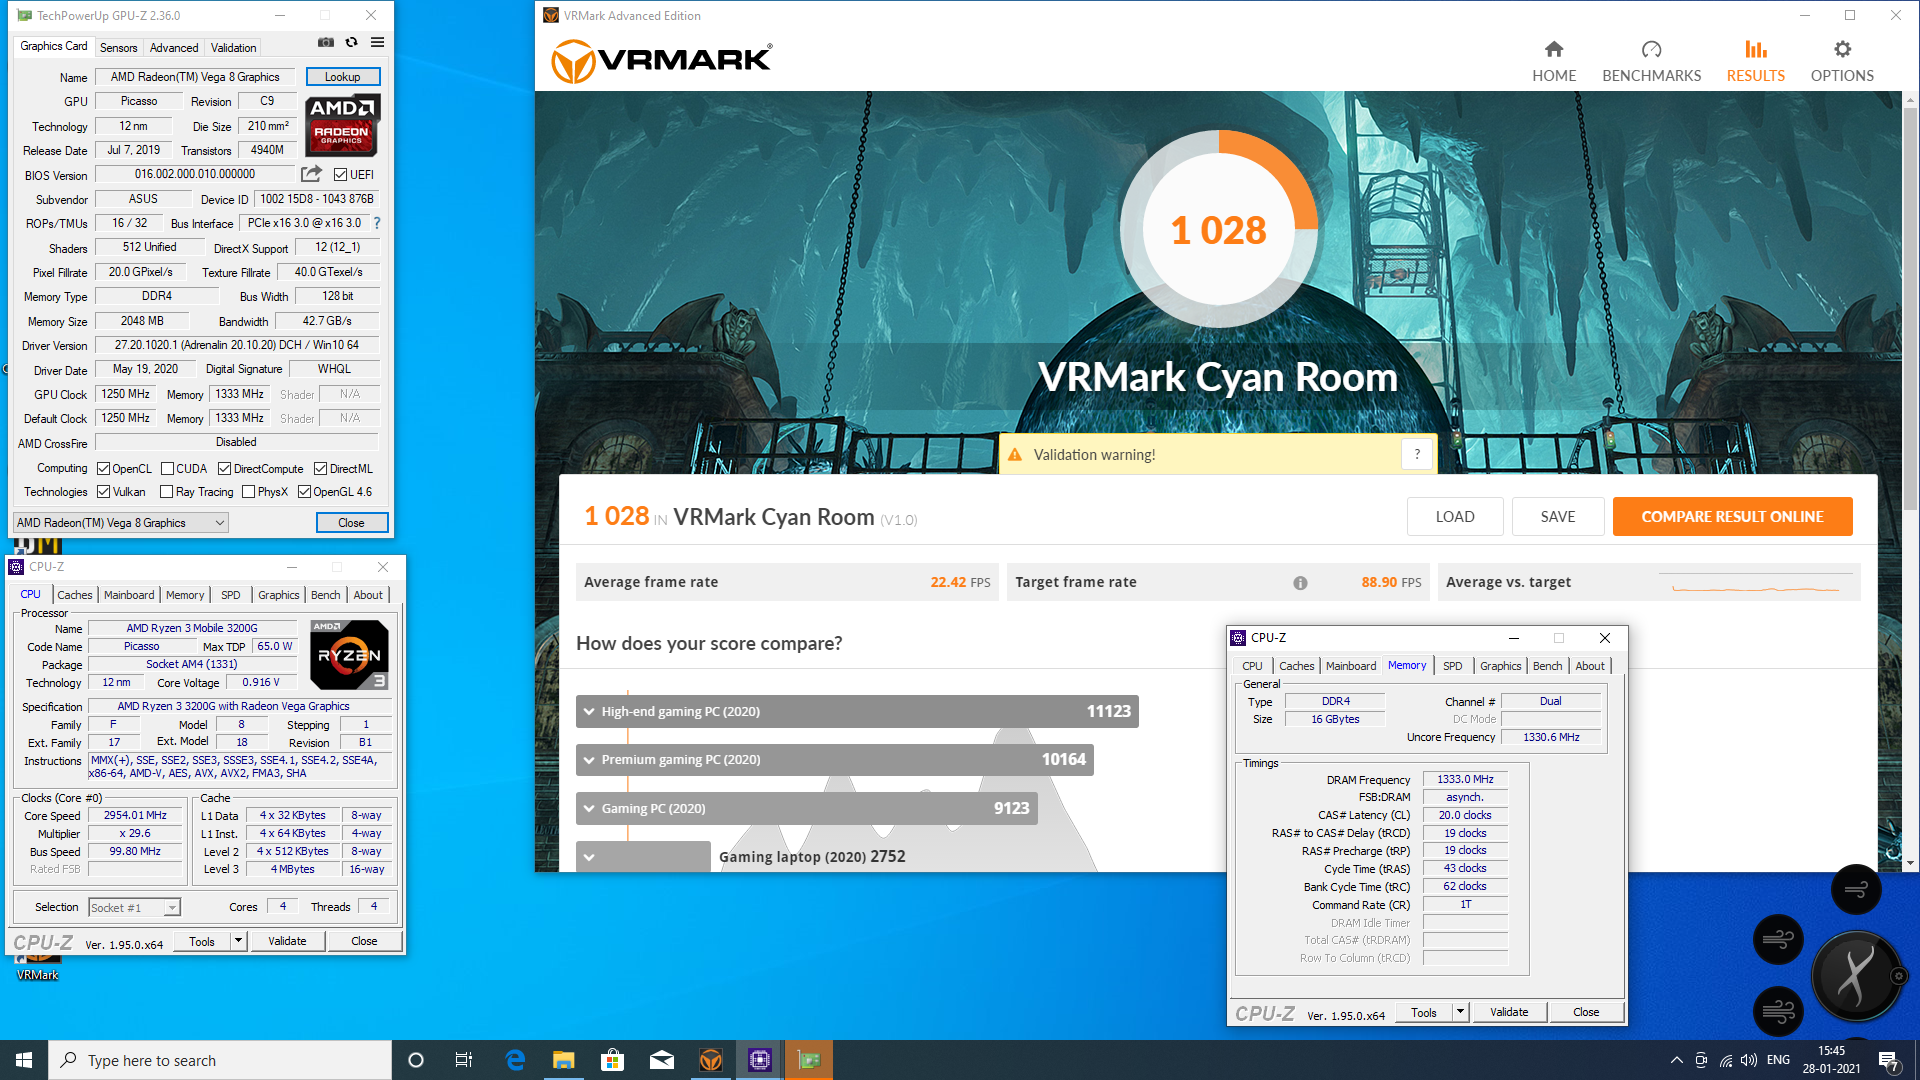Open VRMark BENCHMARKS section
This screenshot has width=1920, height=1080.
tap(1651, 61)
